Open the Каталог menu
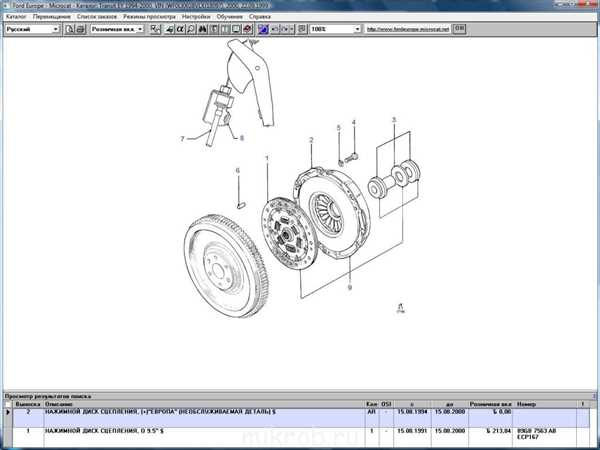Image resolution: width=600 pixels, height=450 pixels. (16, 17)
